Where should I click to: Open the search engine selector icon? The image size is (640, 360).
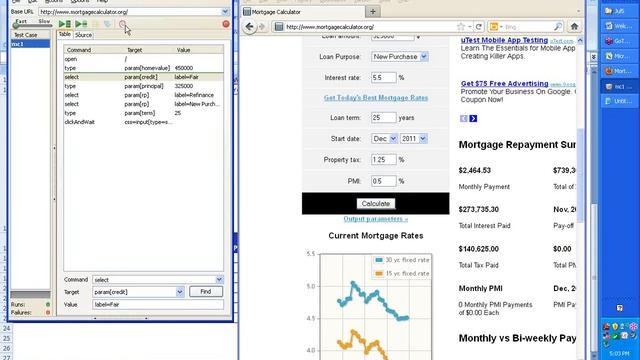pos(495,27)
